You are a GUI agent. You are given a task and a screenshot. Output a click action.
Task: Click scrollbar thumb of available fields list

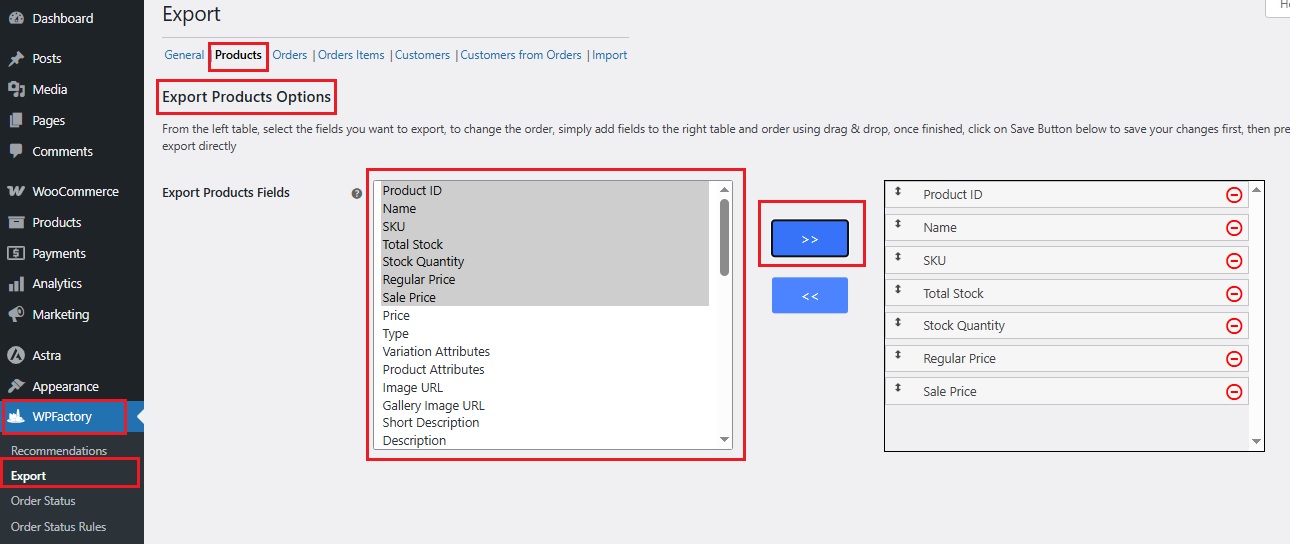click(724, 237)
